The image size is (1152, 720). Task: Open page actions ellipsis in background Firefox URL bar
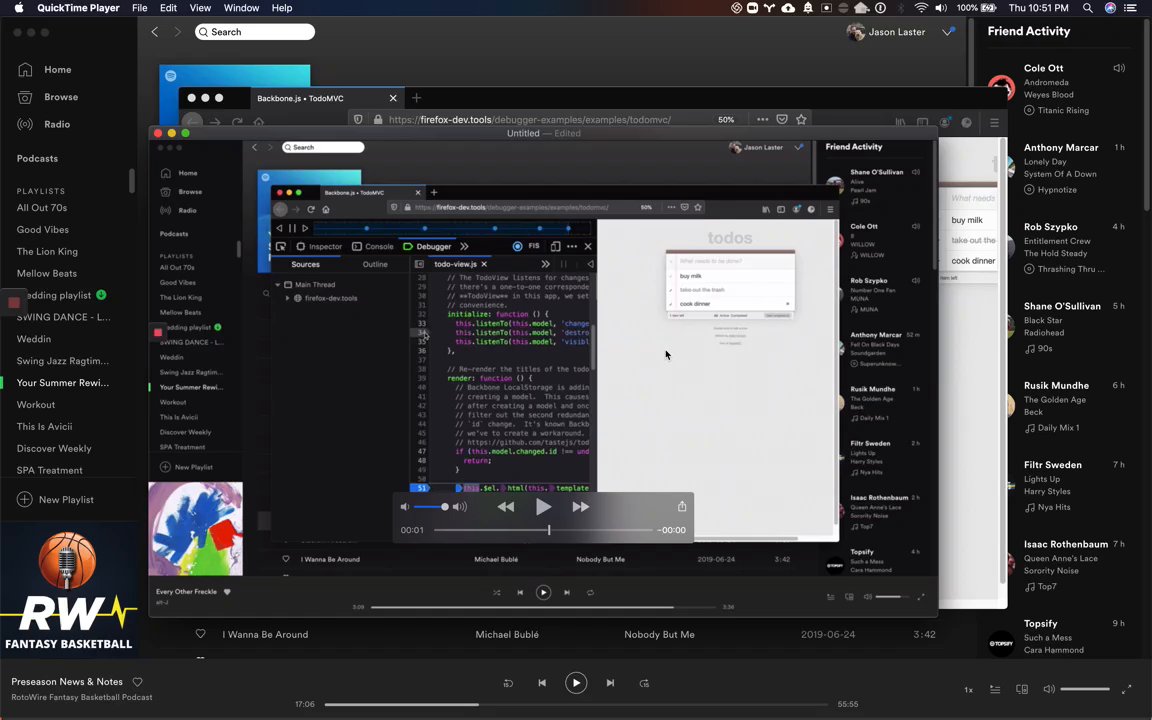tap(763, 119)
